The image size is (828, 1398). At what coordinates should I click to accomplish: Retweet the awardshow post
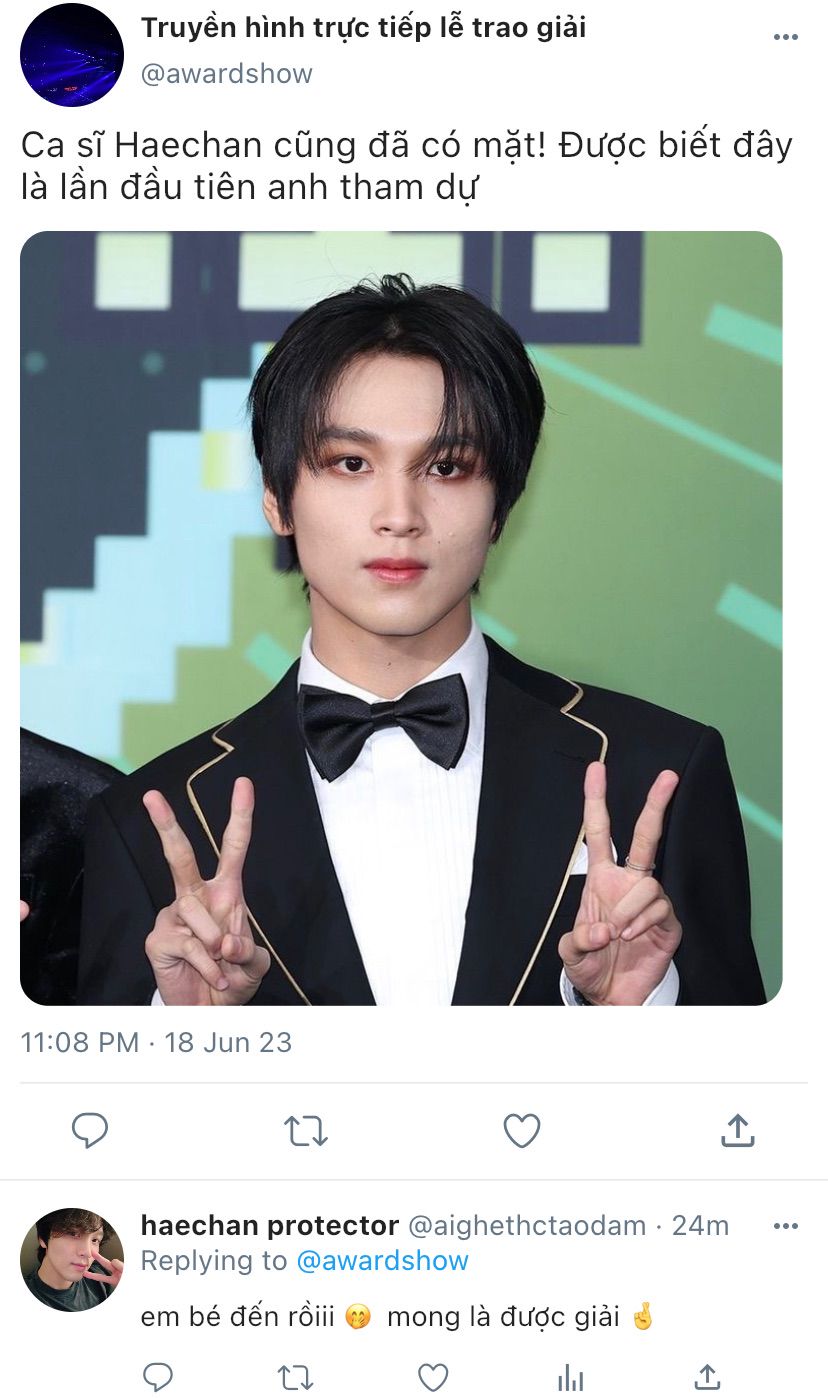pos(305,1131)
